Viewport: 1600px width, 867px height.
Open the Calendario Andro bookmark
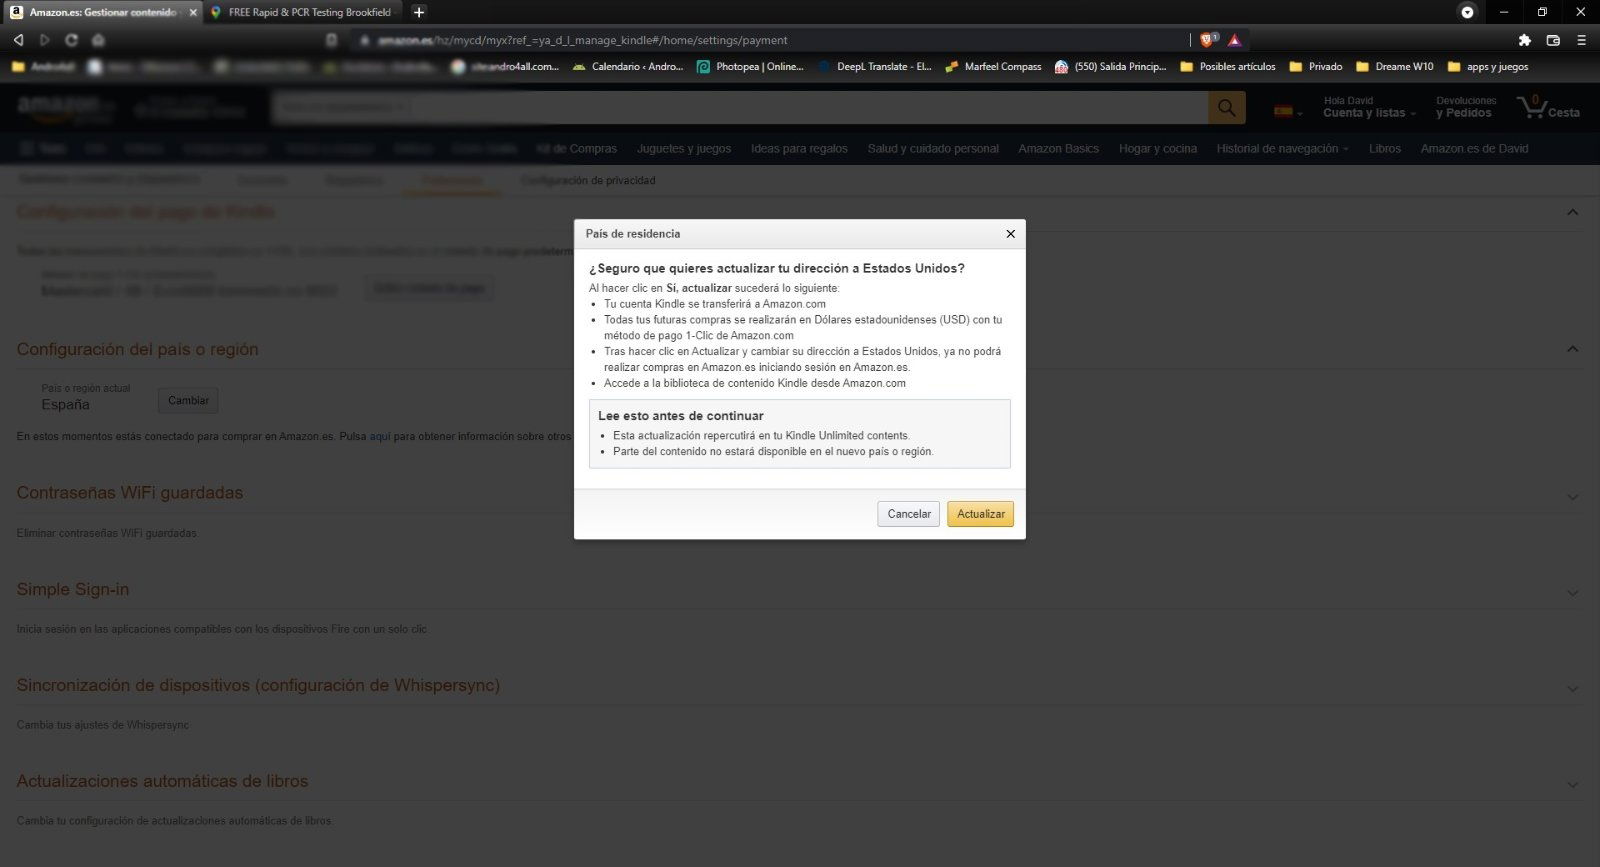pos(627,67)
